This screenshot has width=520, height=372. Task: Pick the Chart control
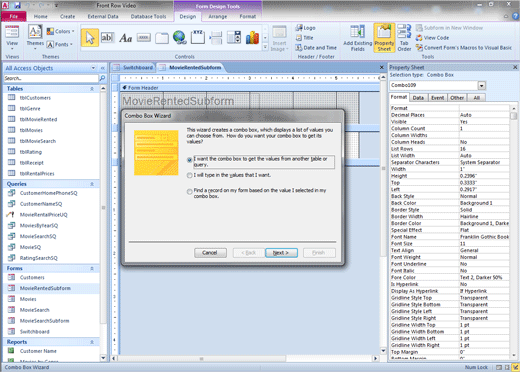tap(252, 38)
